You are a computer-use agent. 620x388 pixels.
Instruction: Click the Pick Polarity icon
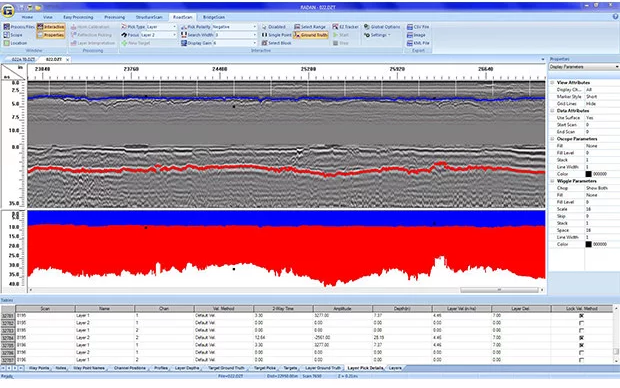184,27
